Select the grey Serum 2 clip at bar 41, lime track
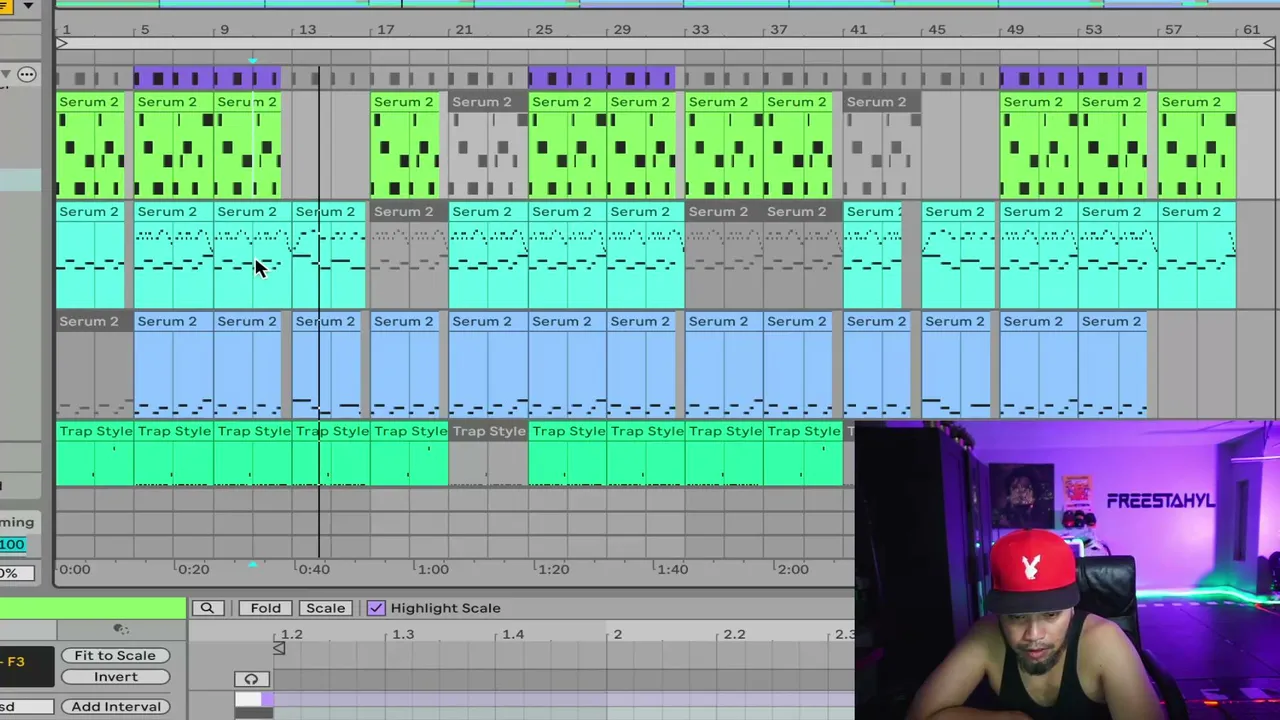 (x=882, y=145)
